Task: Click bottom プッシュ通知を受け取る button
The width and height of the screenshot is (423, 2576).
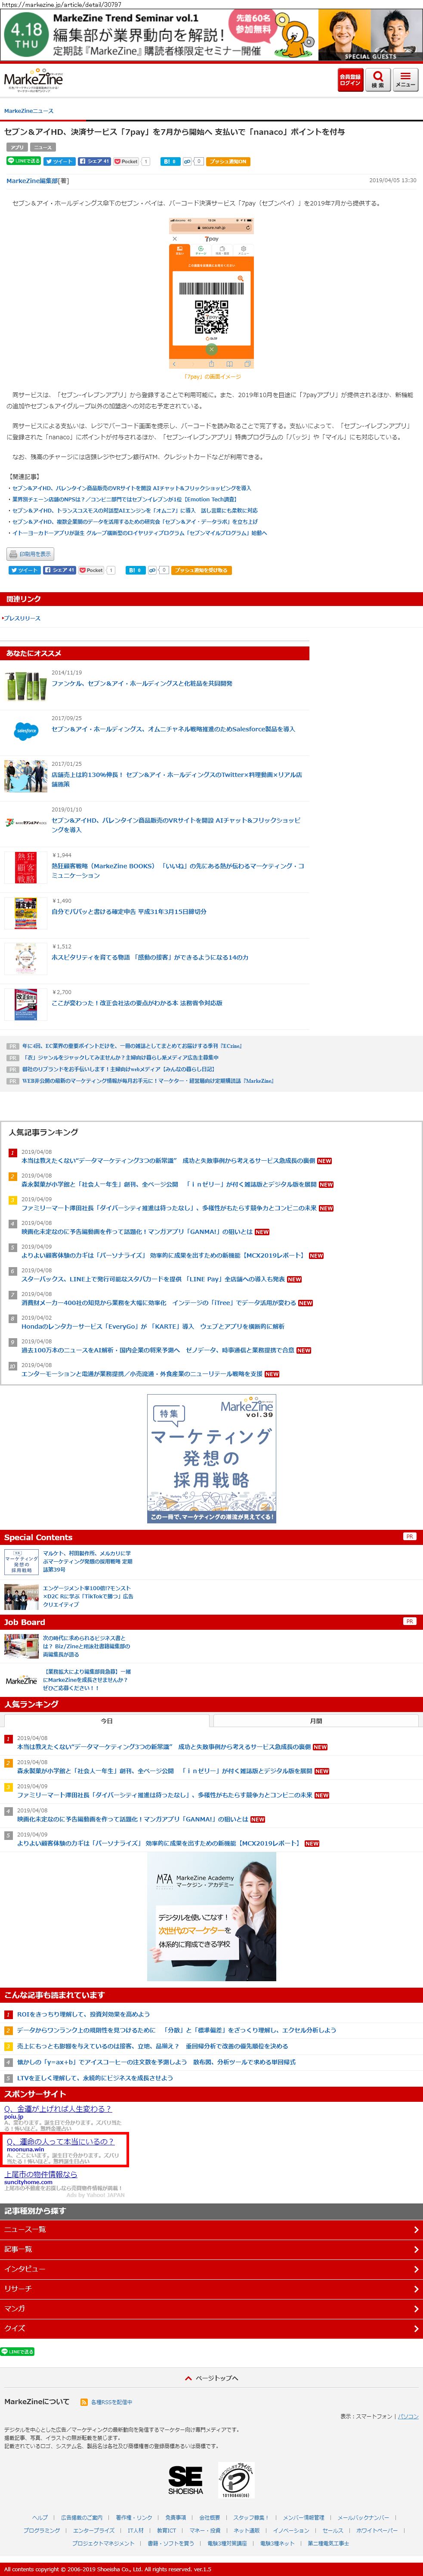Action: pyautogui.click(x=201, y=570)
